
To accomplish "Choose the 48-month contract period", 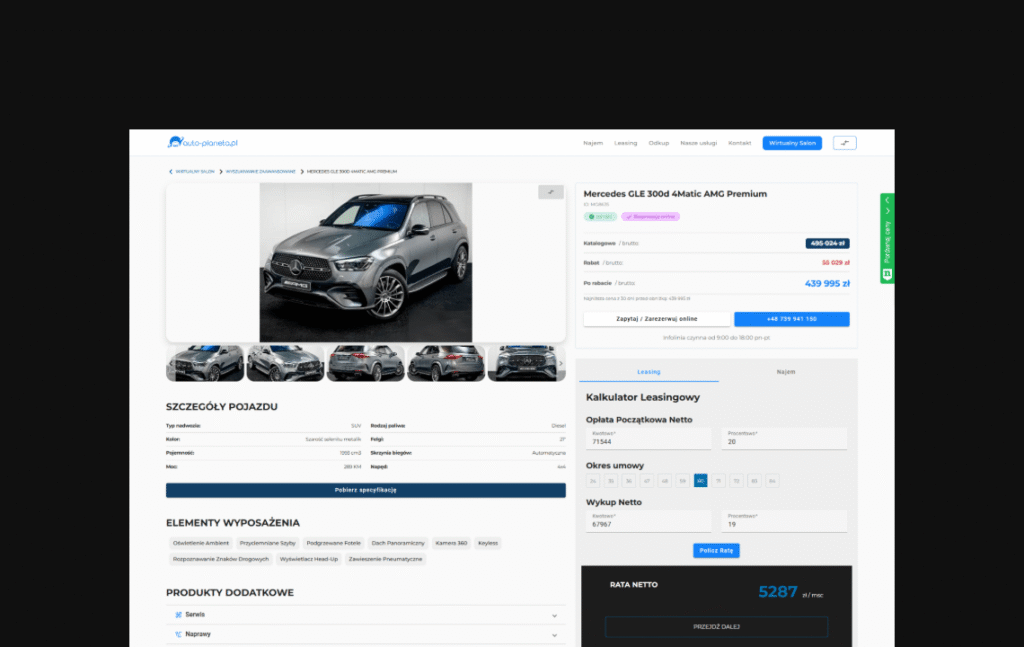I will (x=664, y=481).
